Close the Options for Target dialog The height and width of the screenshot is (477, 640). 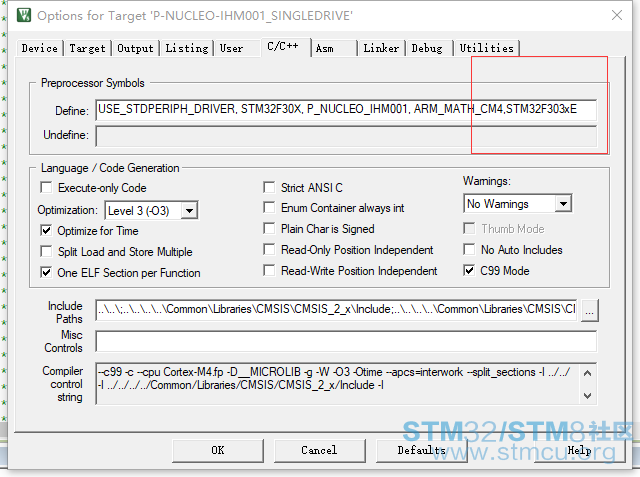[x=617, y=16]
